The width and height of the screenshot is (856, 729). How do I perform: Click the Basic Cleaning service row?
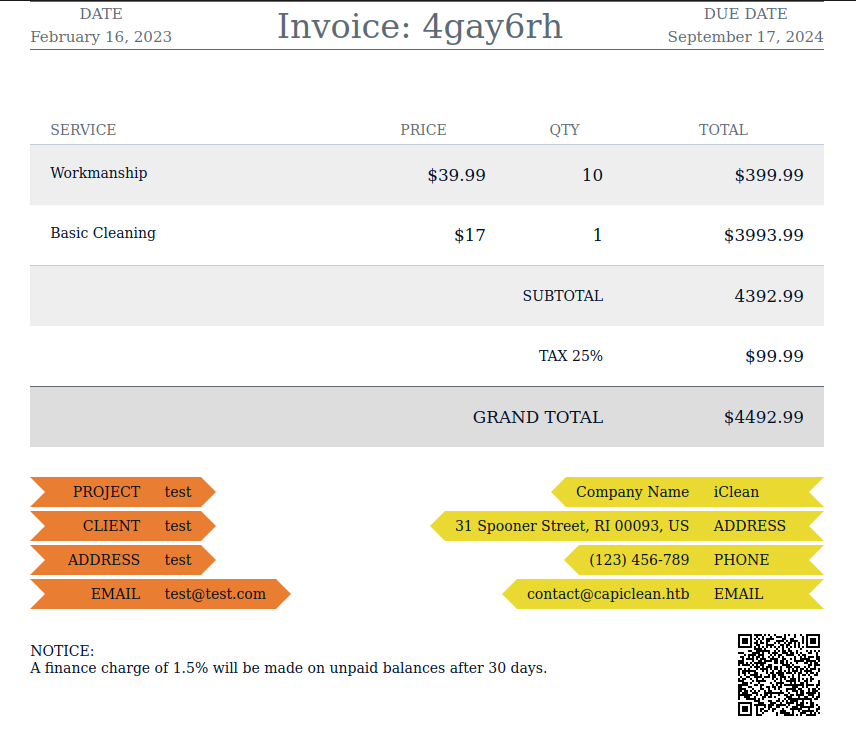pos(103,233)
